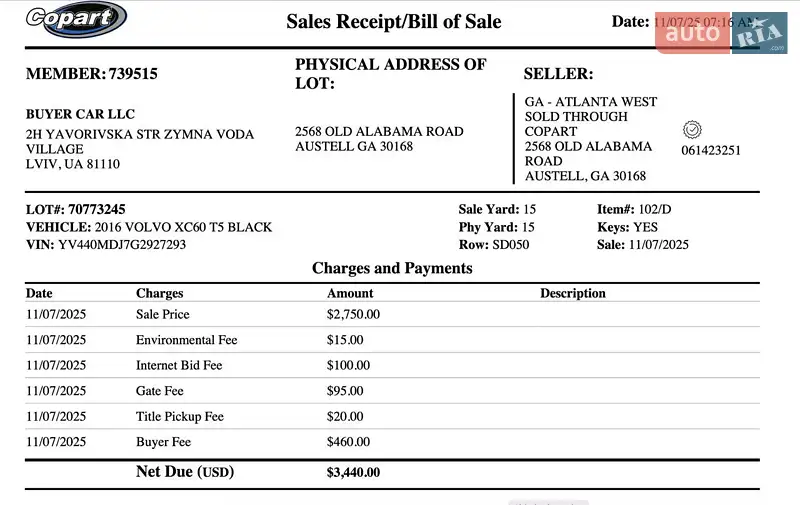Select the Buyer Fee amount $460.00
Screen dimensions: 800x505
tap(348, 442)
